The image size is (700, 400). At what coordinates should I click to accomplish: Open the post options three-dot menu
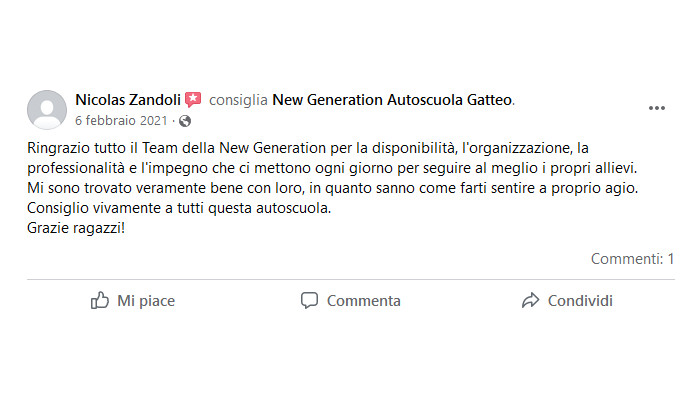coord(657,108)
